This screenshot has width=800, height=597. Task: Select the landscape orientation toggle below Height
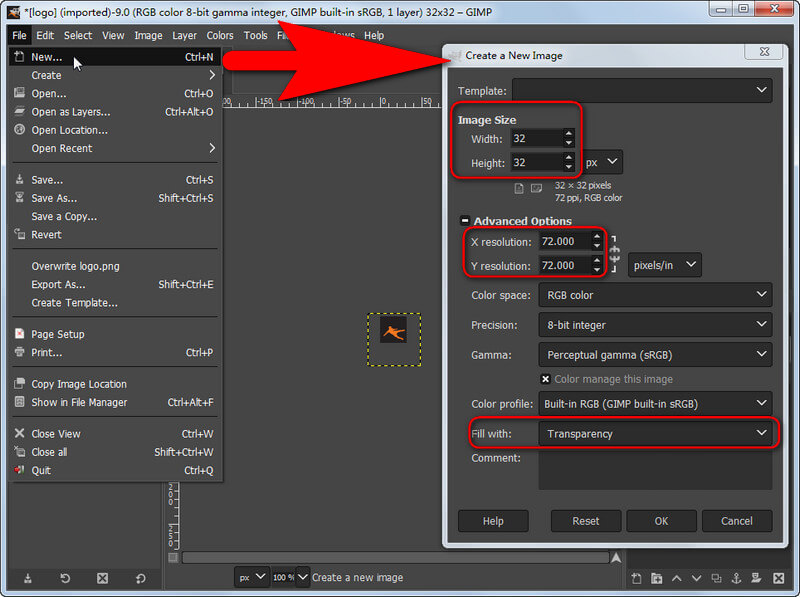pos(536,188)
